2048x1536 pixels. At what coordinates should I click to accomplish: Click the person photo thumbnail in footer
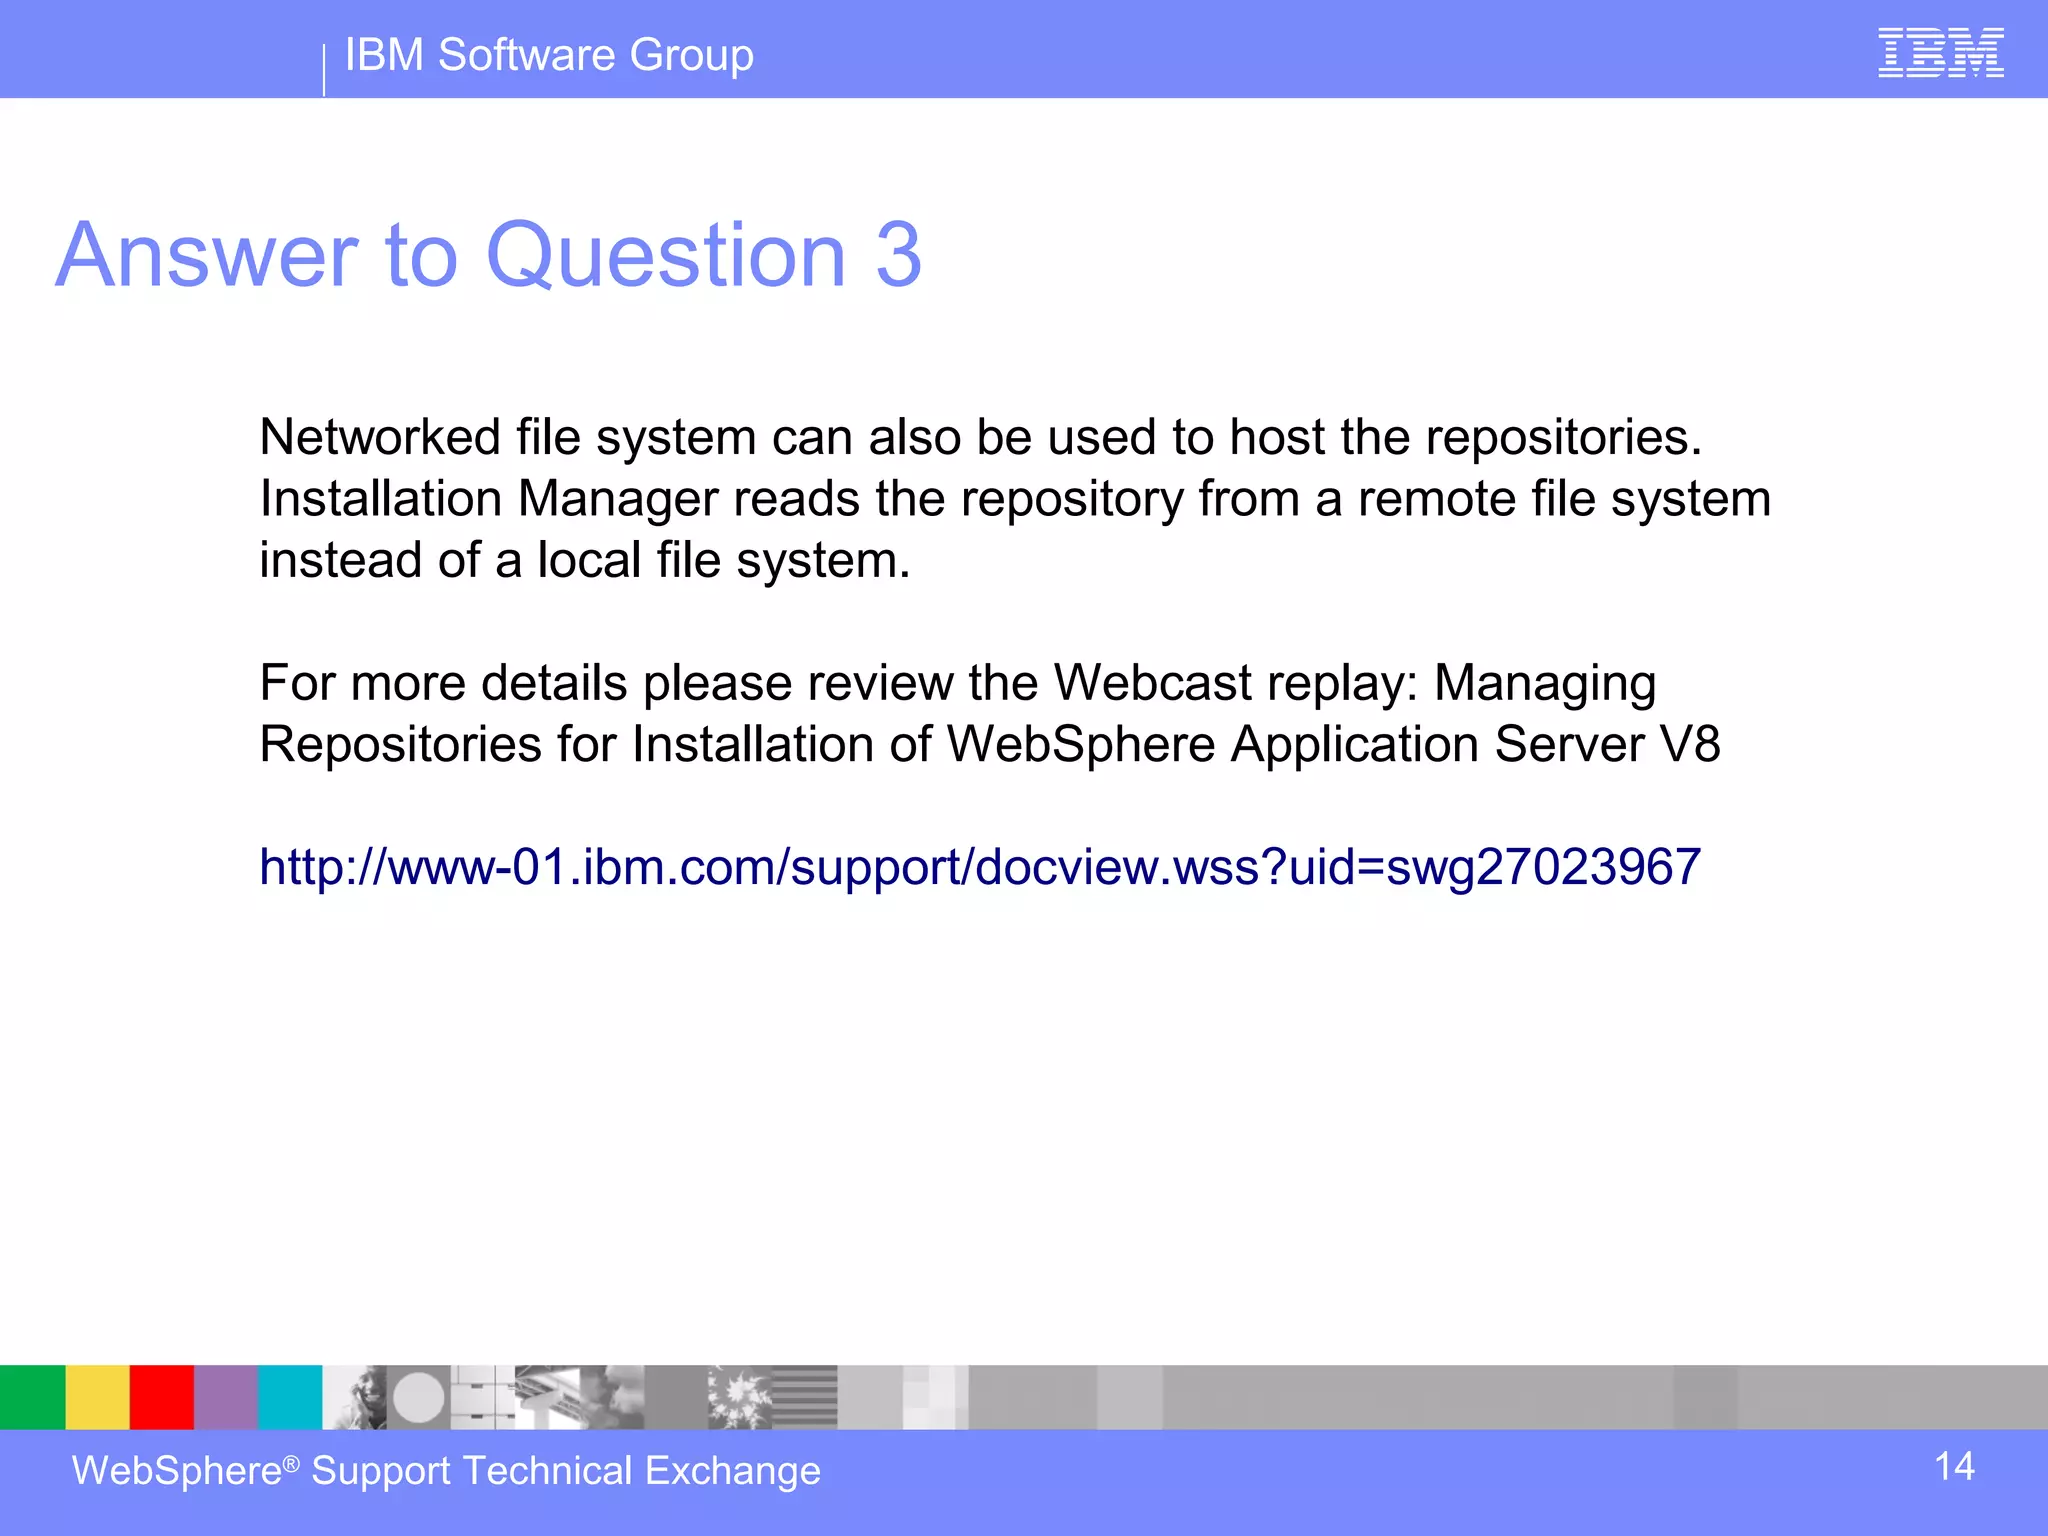click(x=355, y=1397)
